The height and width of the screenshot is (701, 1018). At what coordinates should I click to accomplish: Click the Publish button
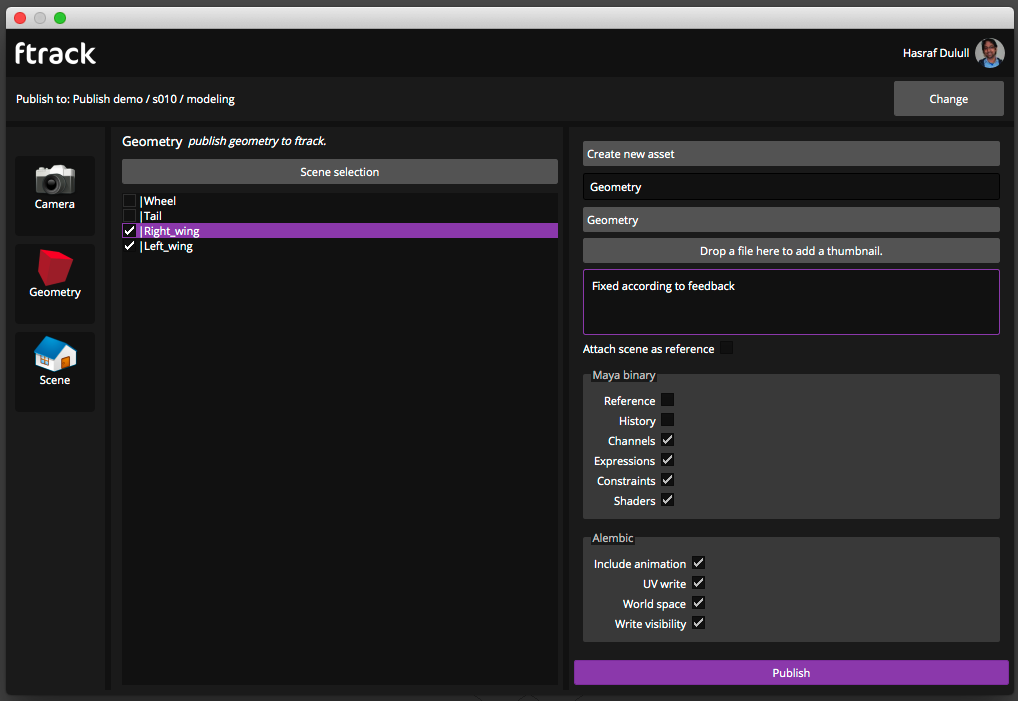(791, 673)
